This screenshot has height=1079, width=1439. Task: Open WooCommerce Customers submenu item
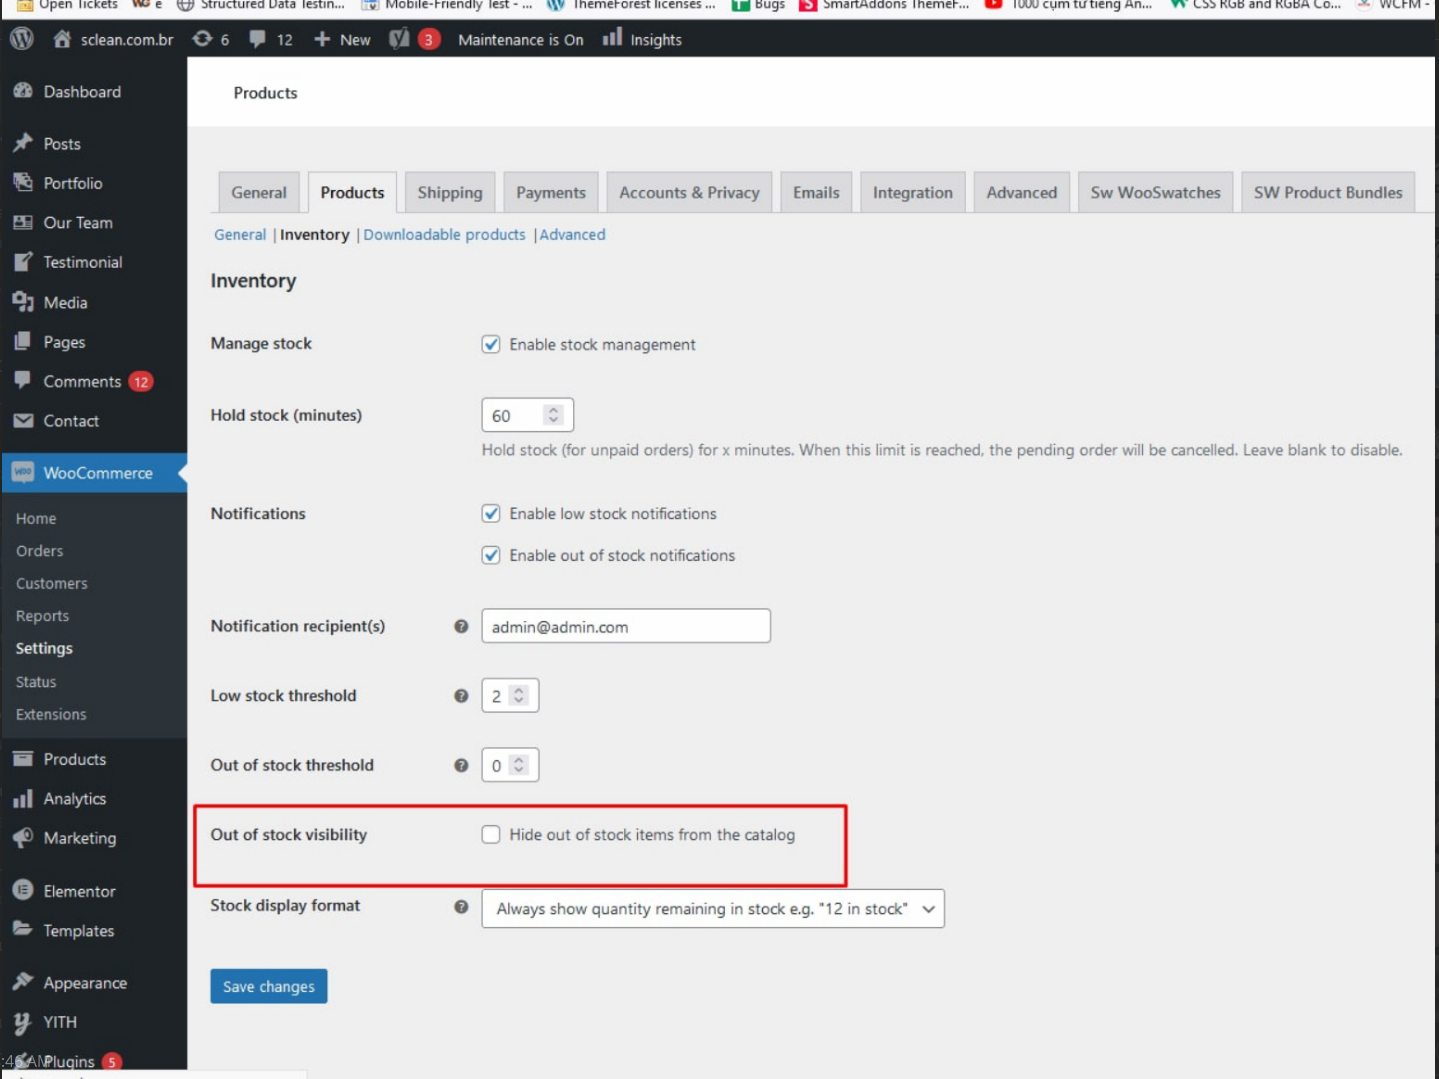51,583
